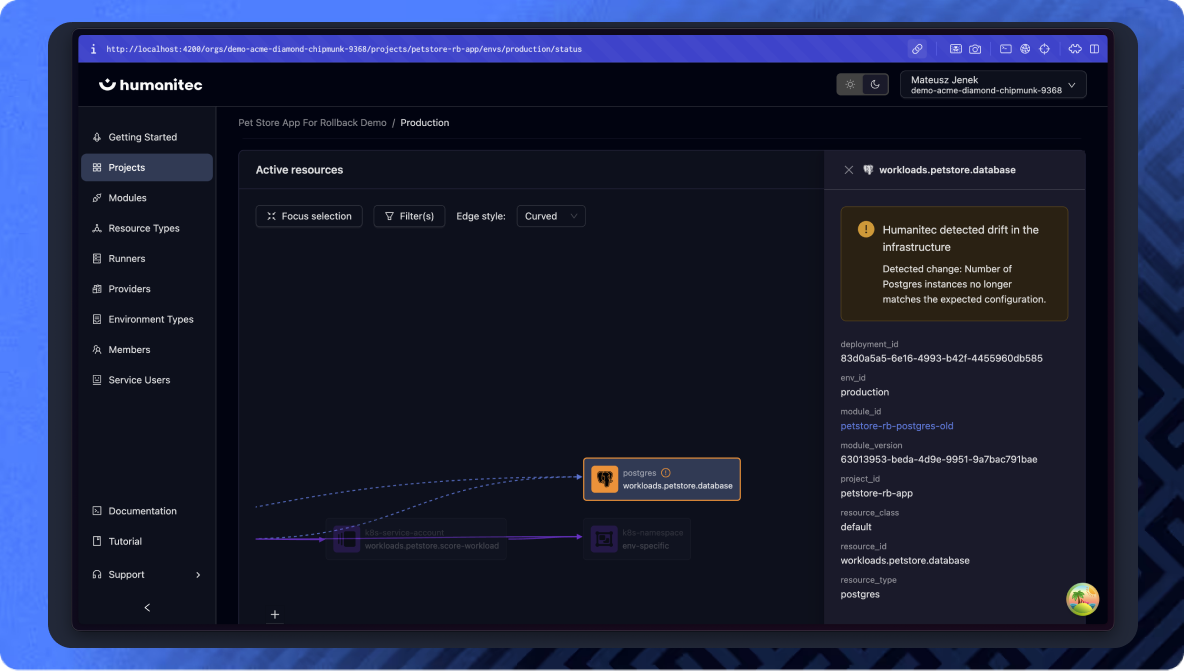Open the Filter(s) button
This screenshot has height=671, width=1184.
[409, 216]
